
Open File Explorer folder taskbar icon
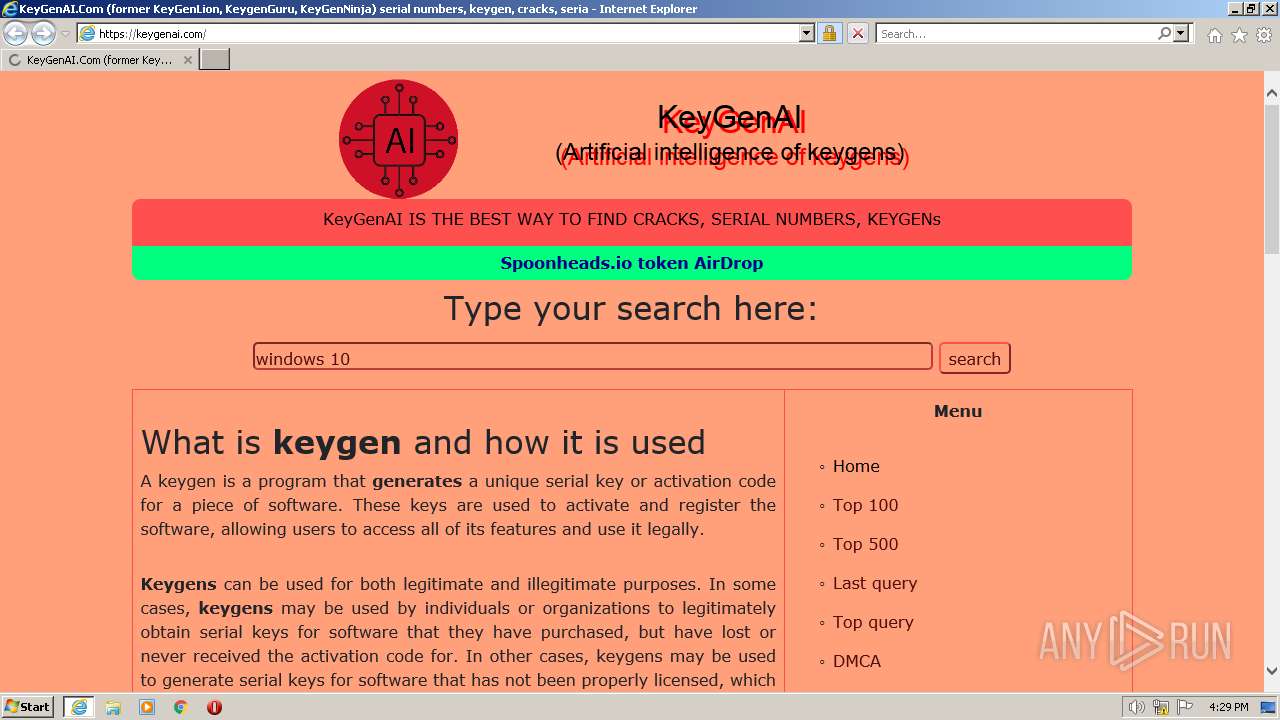coord(113,707)
